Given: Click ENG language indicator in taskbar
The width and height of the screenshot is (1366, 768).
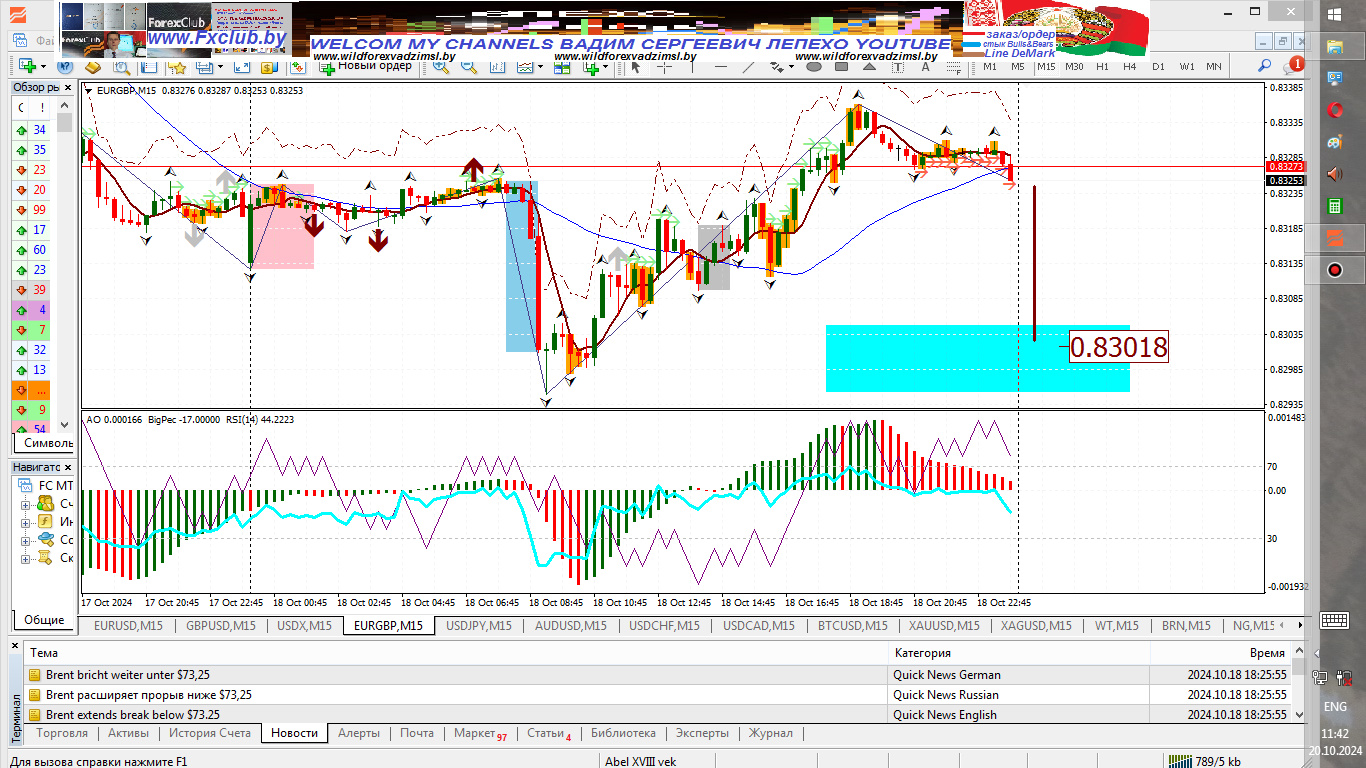Looking at the screenshot, I should point(1335,707).
